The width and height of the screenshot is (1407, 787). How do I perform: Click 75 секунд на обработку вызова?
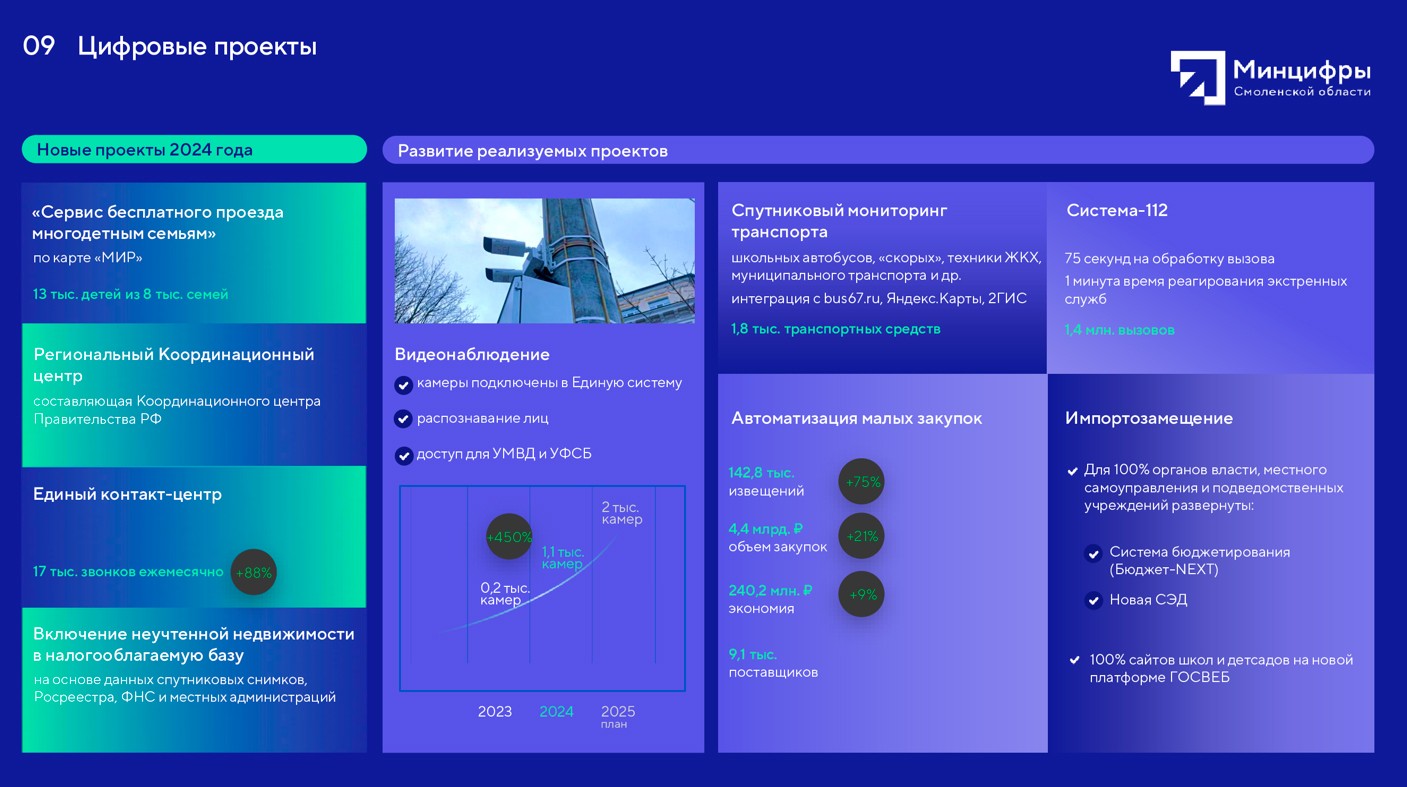coord(1170,258)
